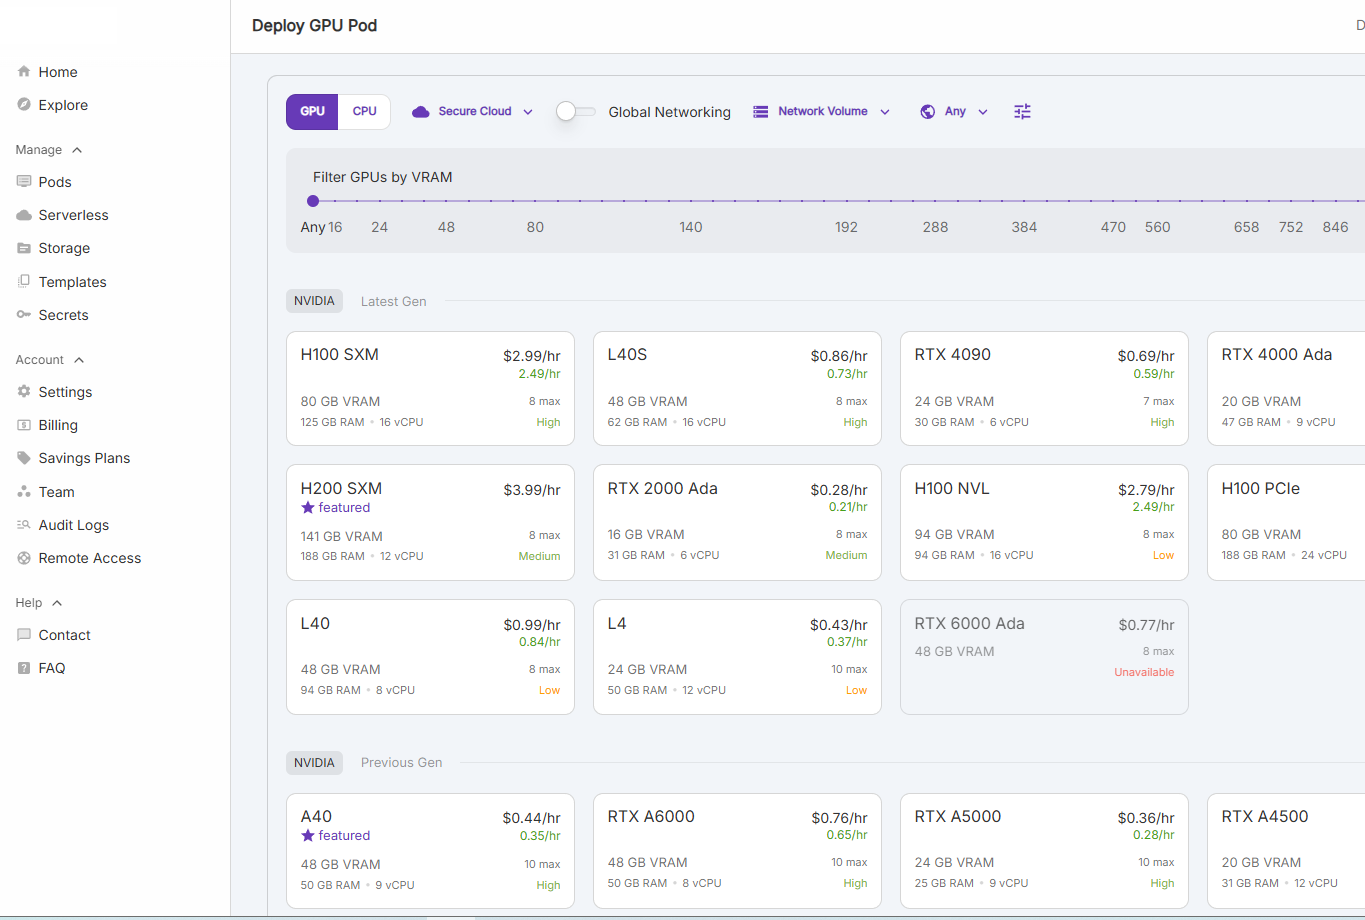The height and width of the screenshot is (920, 1365).
Task: Collapse the Manage section
Action: click(49, 150)
